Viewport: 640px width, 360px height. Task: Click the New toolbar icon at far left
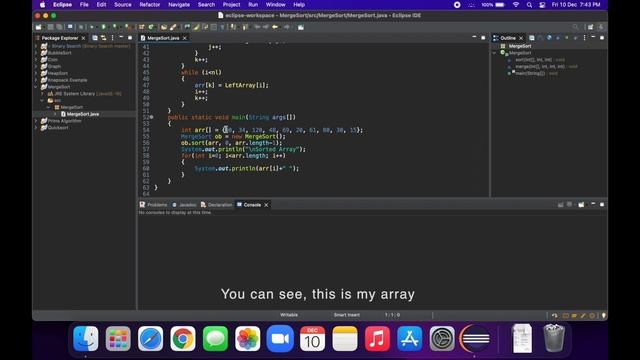(38, 27)
